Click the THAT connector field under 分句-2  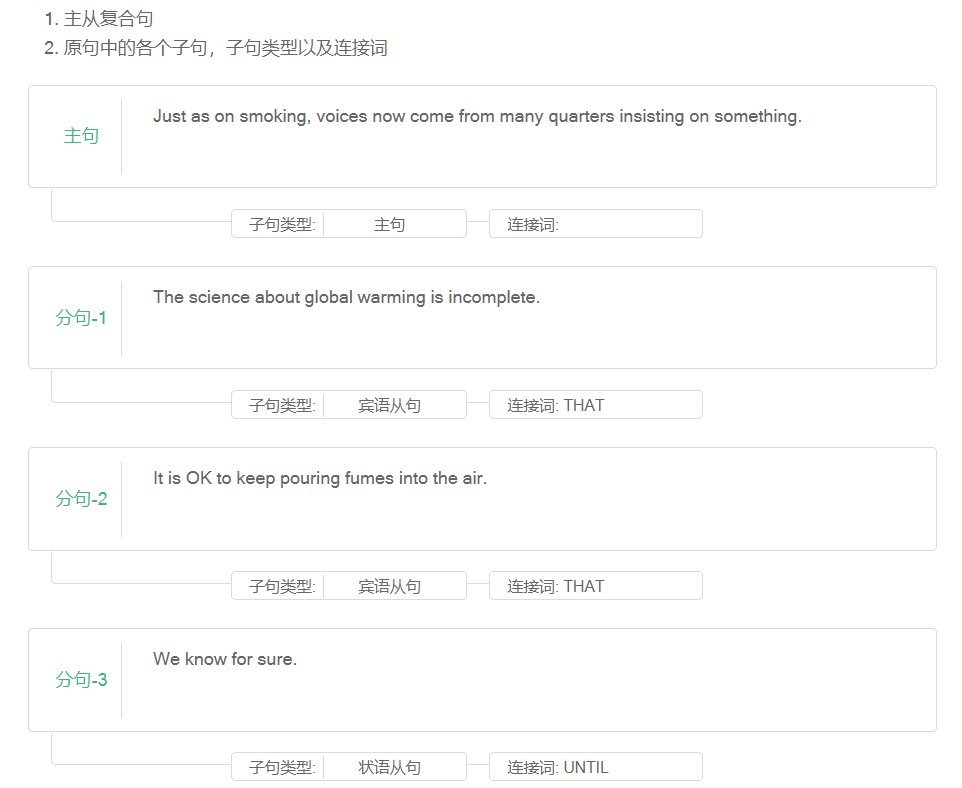[595, 586]
